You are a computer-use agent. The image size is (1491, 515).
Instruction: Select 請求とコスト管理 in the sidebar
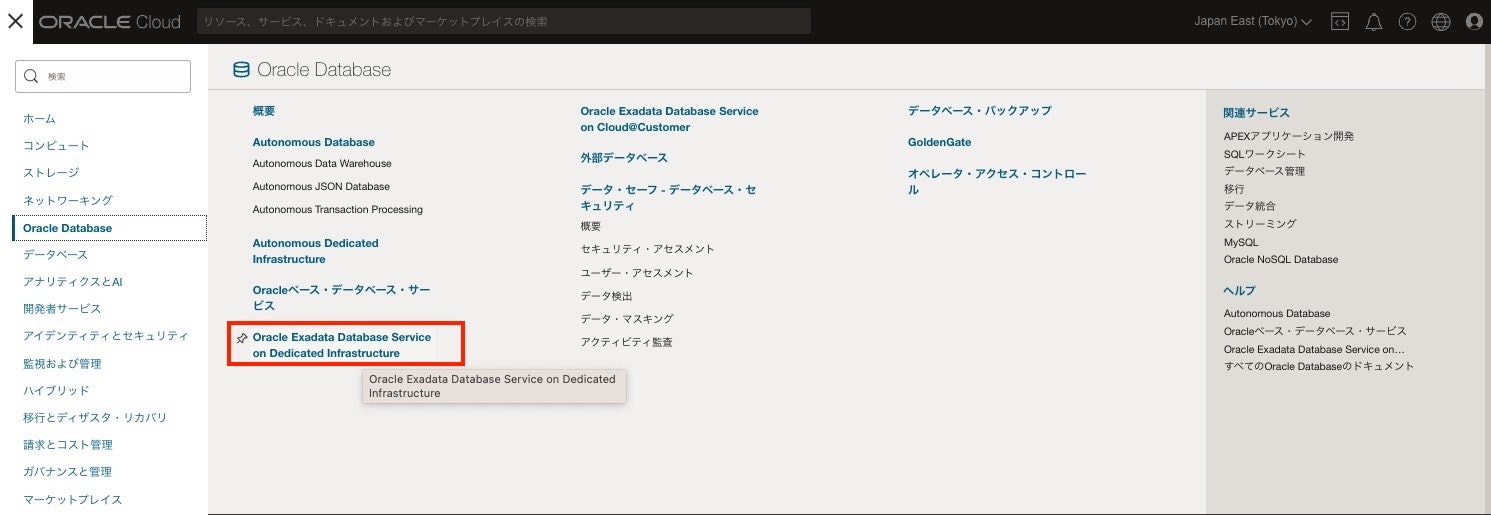click(68, 444)
